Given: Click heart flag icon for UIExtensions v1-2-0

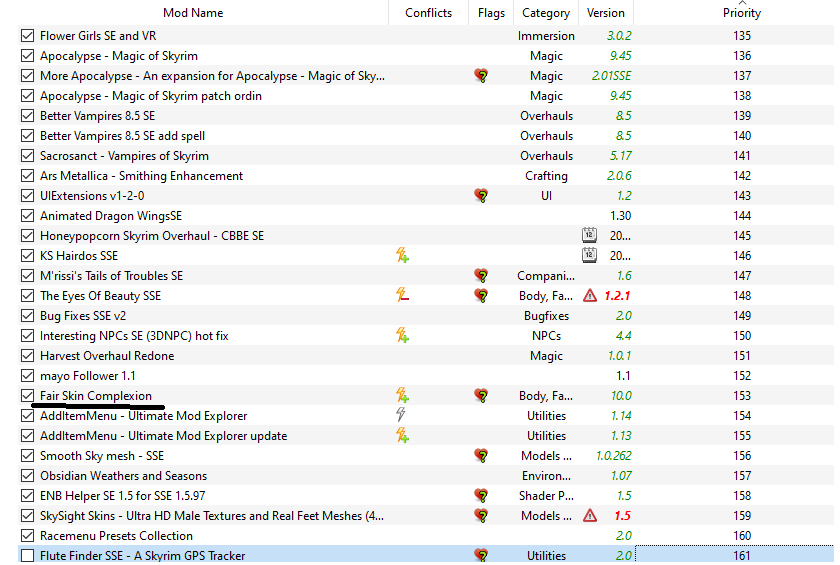Looking at the screenshot, I should pyautogui.click(x=481, y=195).
